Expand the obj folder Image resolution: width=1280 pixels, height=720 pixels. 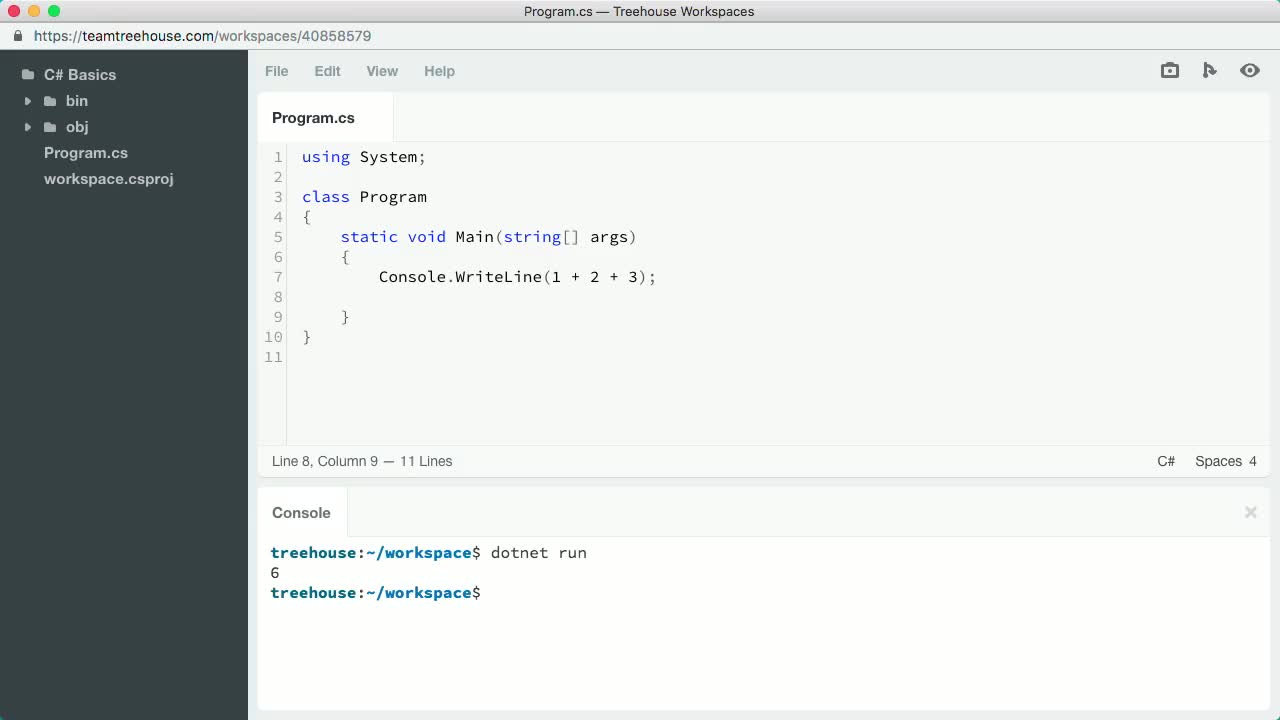(28, 127)
